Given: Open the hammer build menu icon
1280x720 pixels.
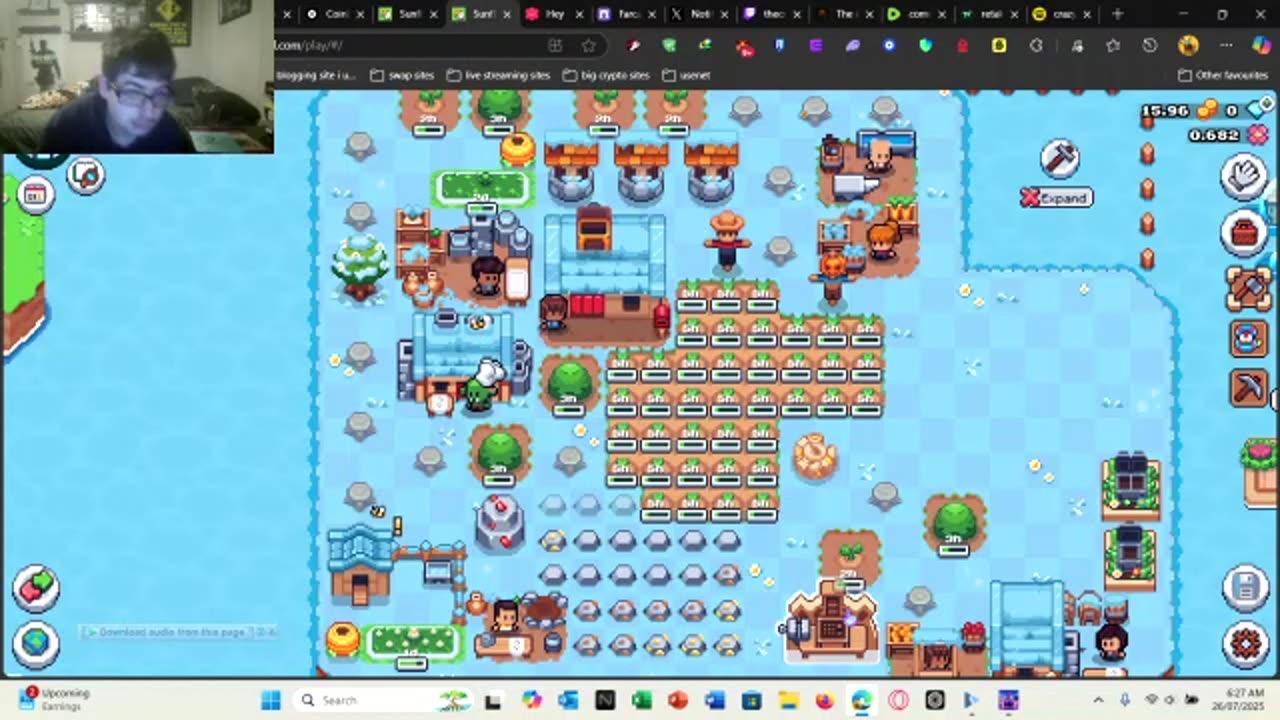Looking at the screenshot, I should [x=1060, y=158].
